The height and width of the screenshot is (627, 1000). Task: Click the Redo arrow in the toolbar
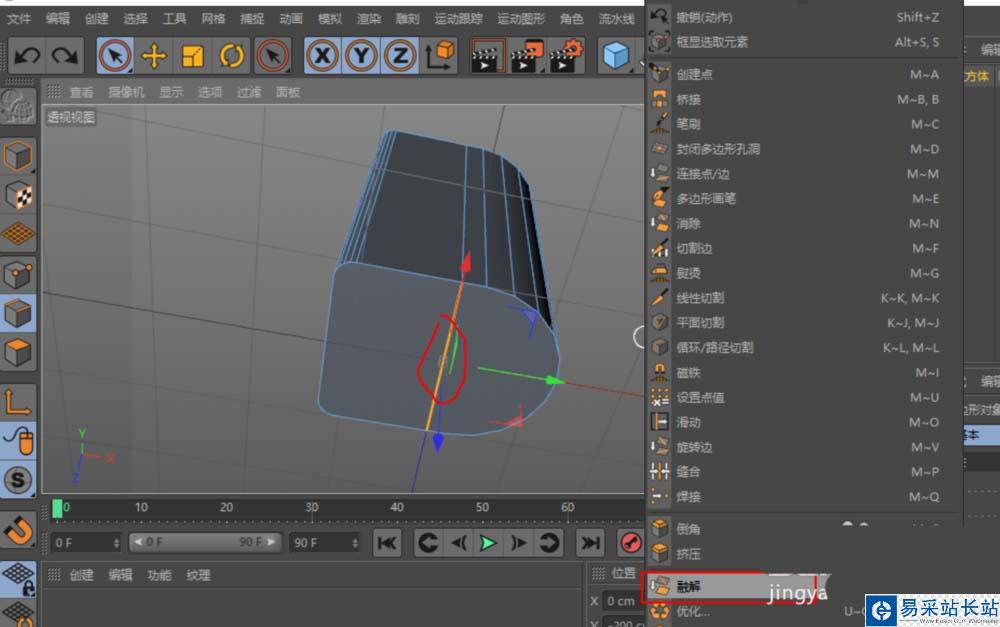pos(64,56)
